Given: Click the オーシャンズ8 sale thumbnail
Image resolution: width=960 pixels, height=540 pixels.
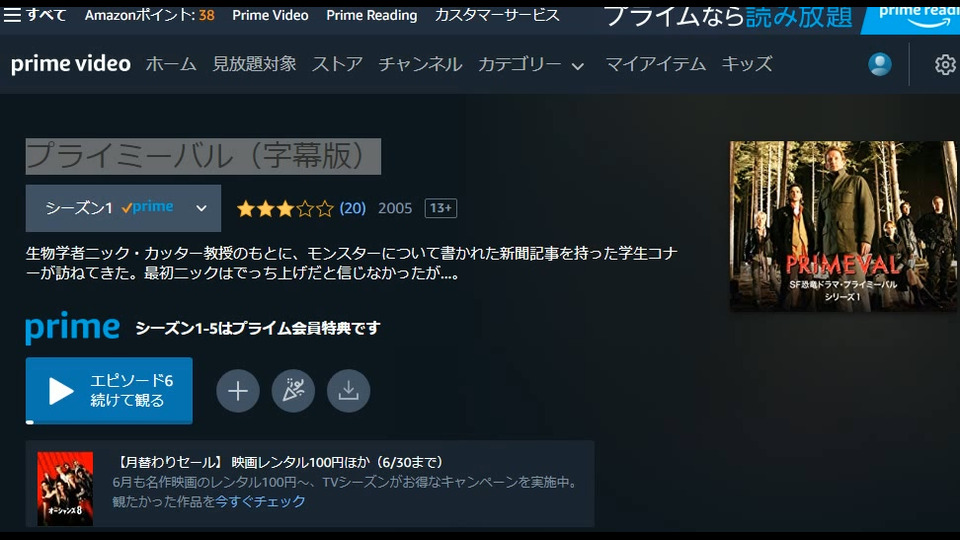Looking at the screenshot, I should [x=66, y=489].
